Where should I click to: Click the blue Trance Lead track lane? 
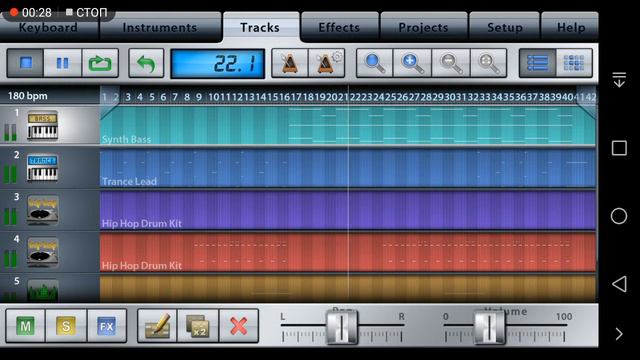[x=348, y=168]
